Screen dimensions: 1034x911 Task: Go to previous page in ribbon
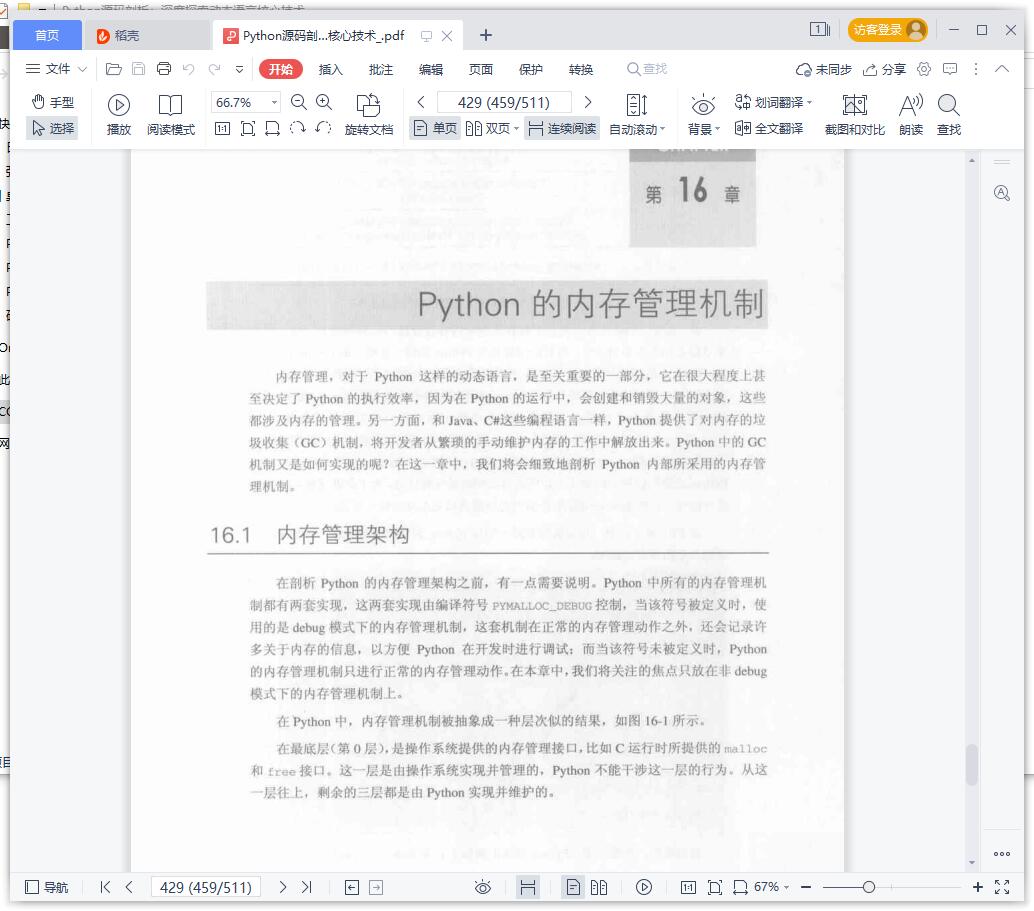[x=421, y=102]
